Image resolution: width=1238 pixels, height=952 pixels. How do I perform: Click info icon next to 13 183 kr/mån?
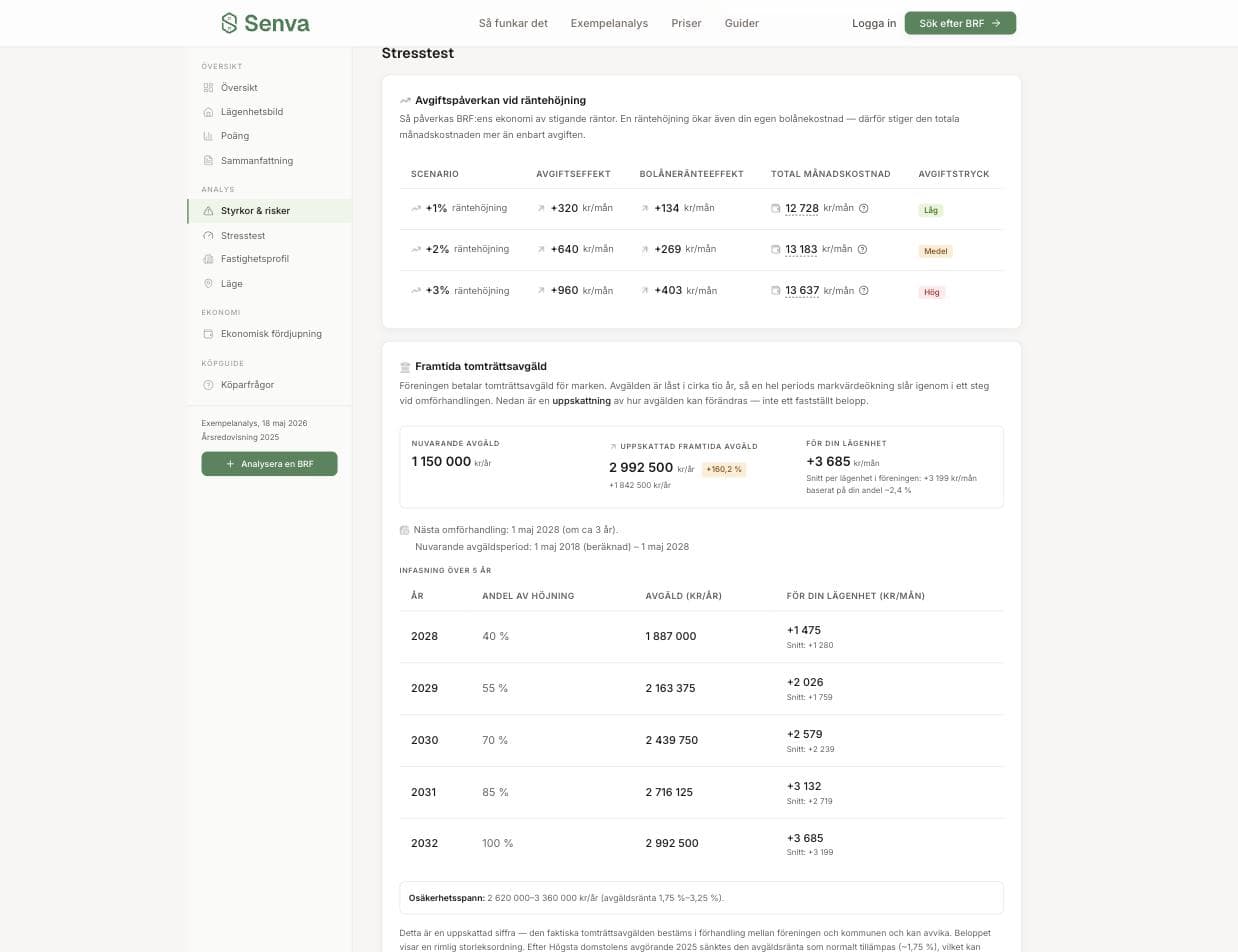coord(862,249)
